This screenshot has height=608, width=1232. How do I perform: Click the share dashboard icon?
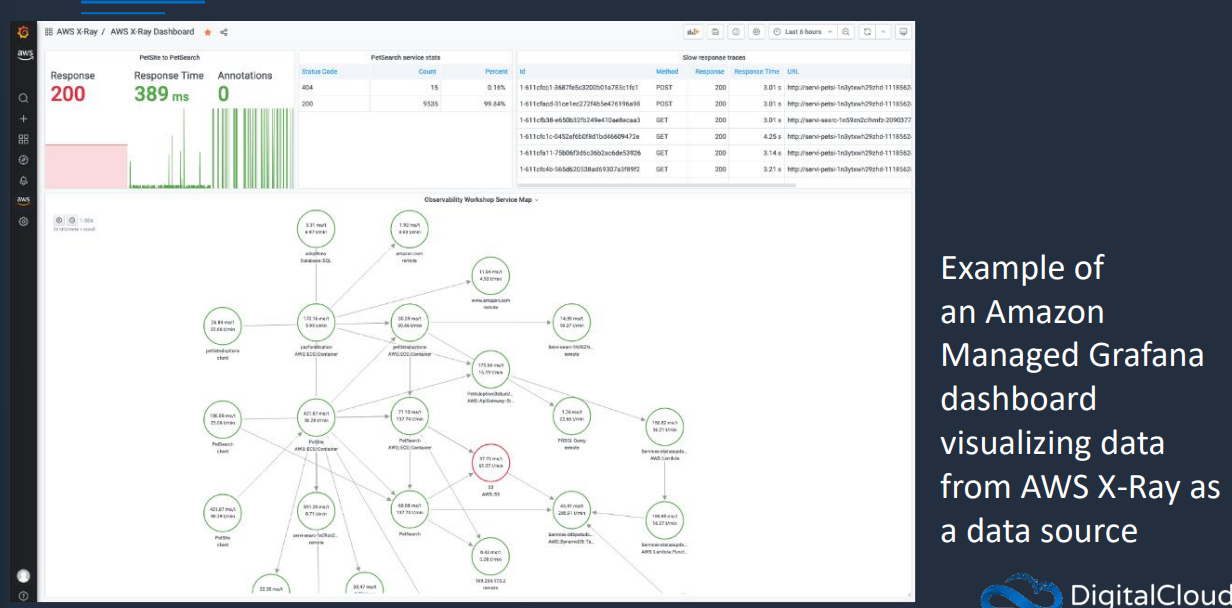pos(224,32)
